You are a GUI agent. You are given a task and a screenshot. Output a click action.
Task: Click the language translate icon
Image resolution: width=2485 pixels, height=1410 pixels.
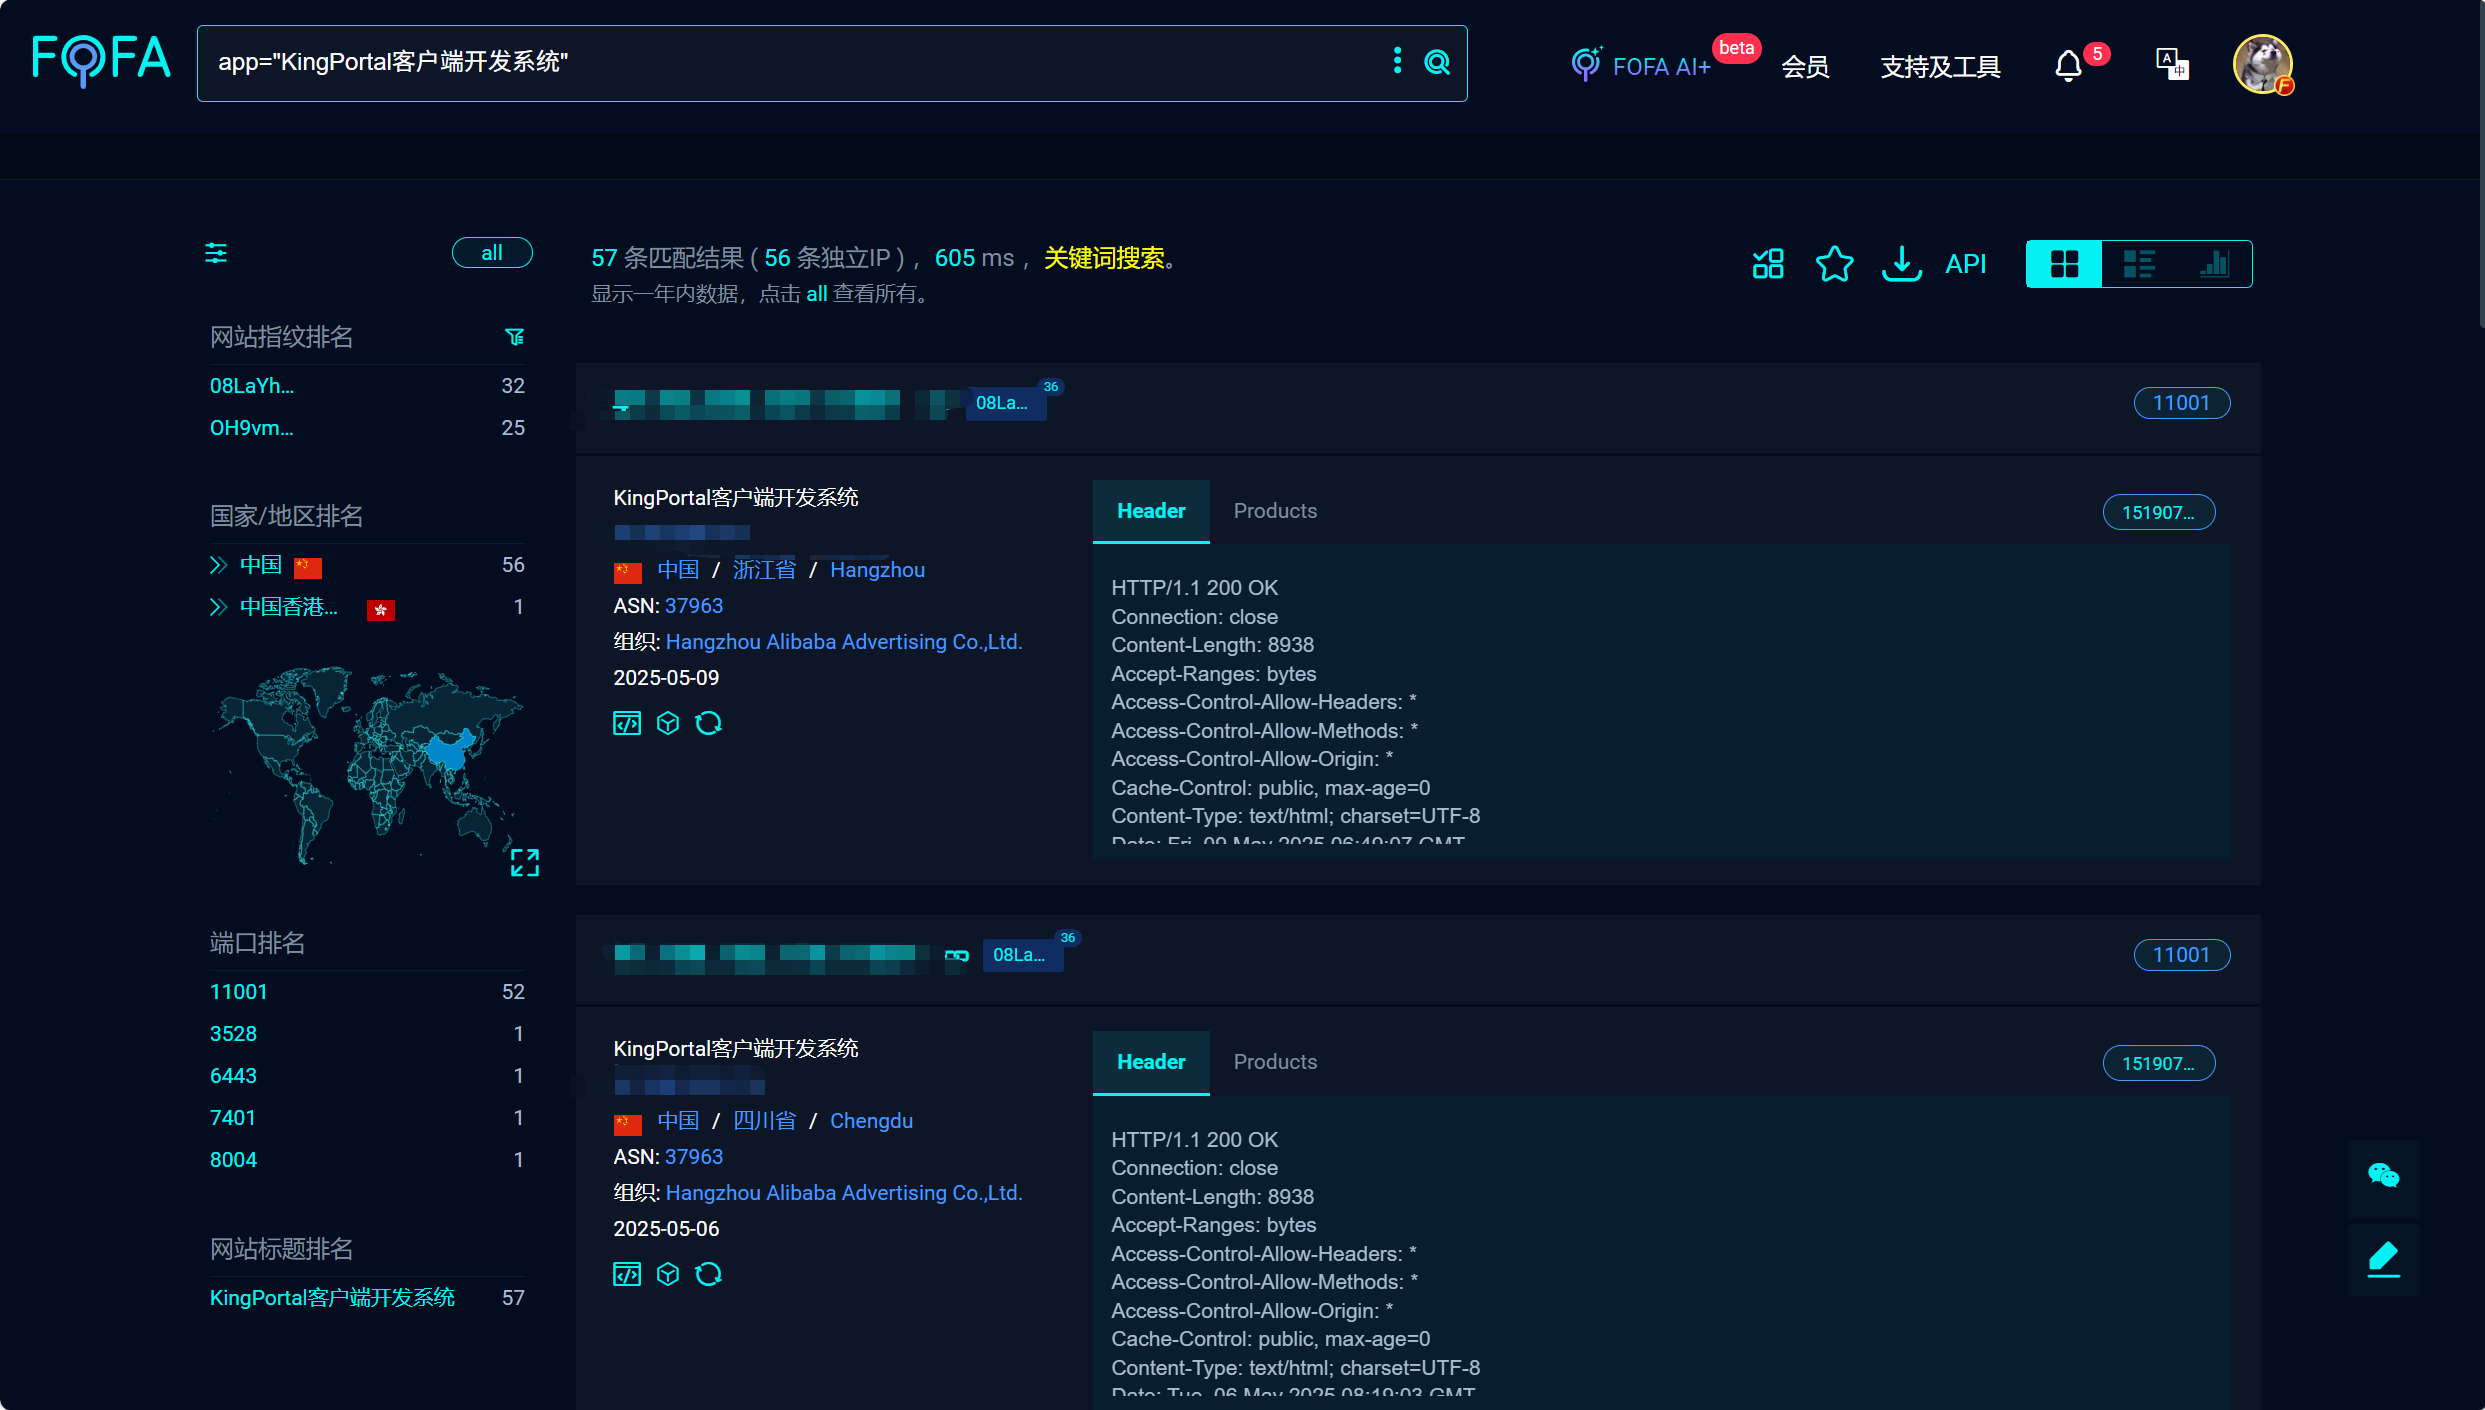pos(2172,65)
